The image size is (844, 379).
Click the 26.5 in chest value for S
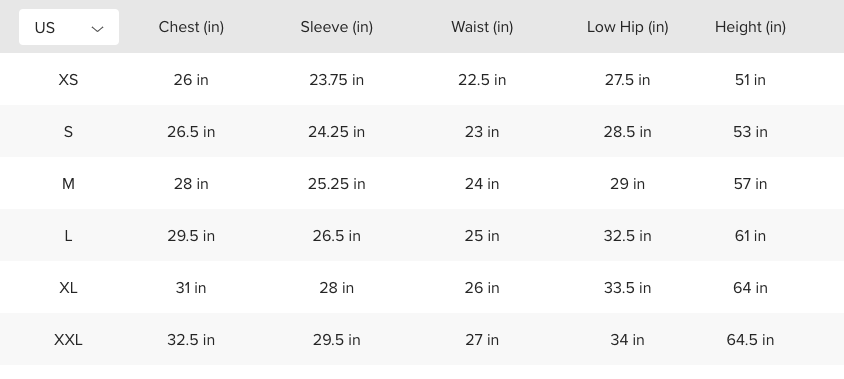coord(191,132)
